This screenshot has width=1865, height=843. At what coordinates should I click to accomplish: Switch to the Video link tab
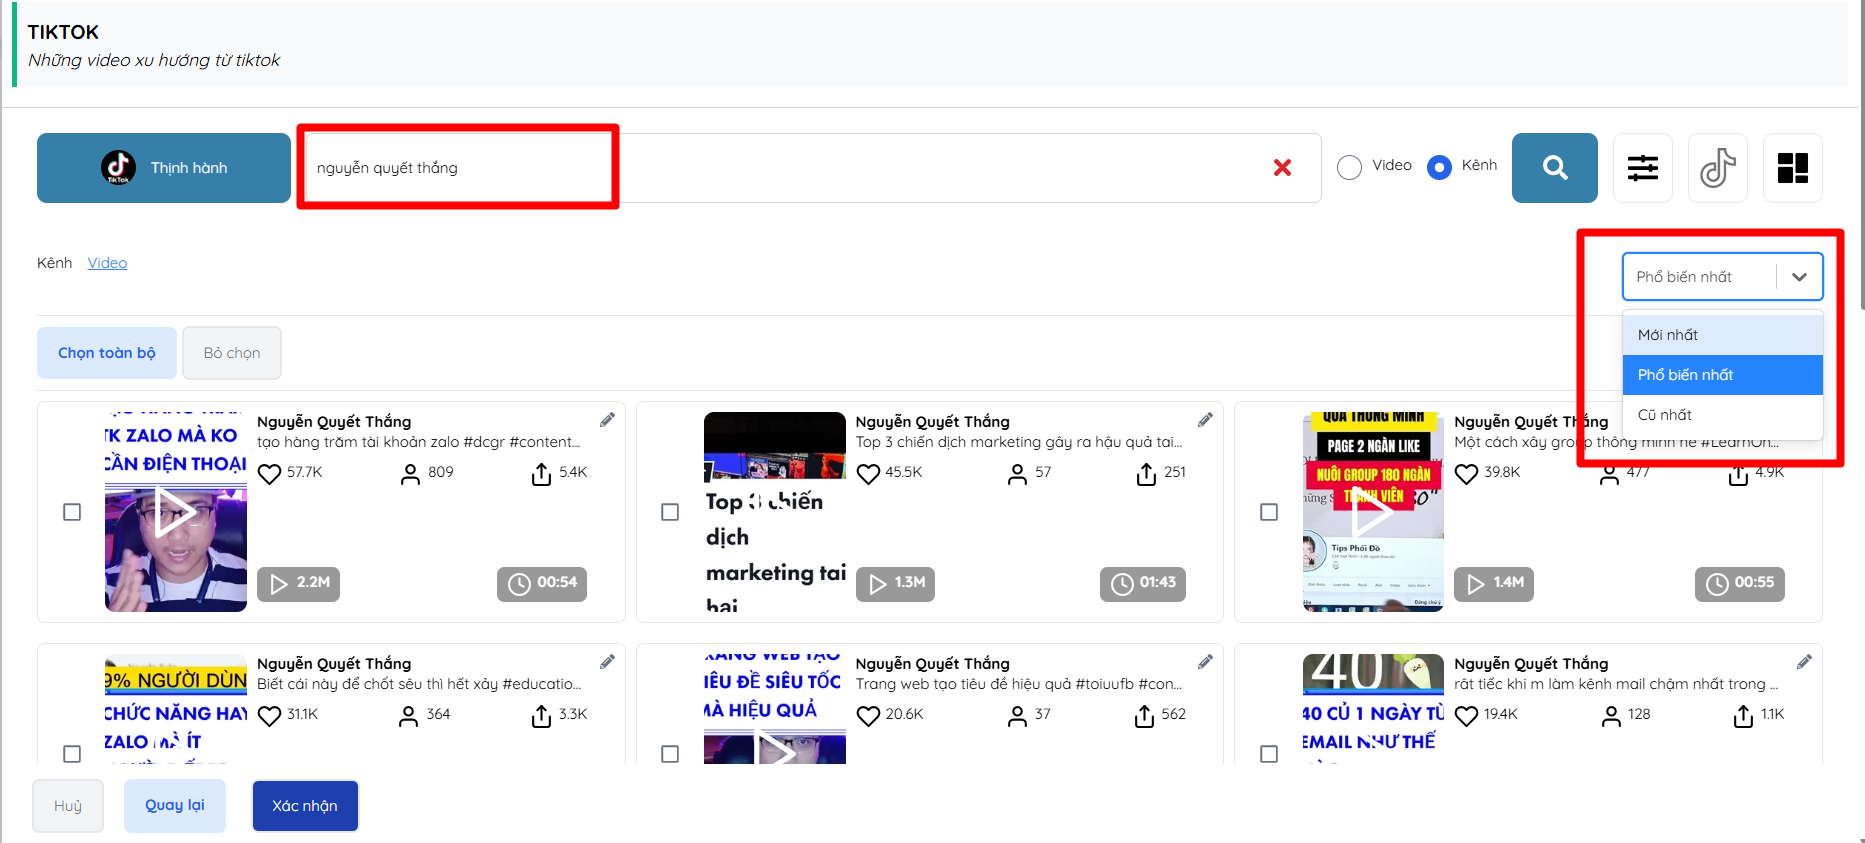click(x=107, y=263)
